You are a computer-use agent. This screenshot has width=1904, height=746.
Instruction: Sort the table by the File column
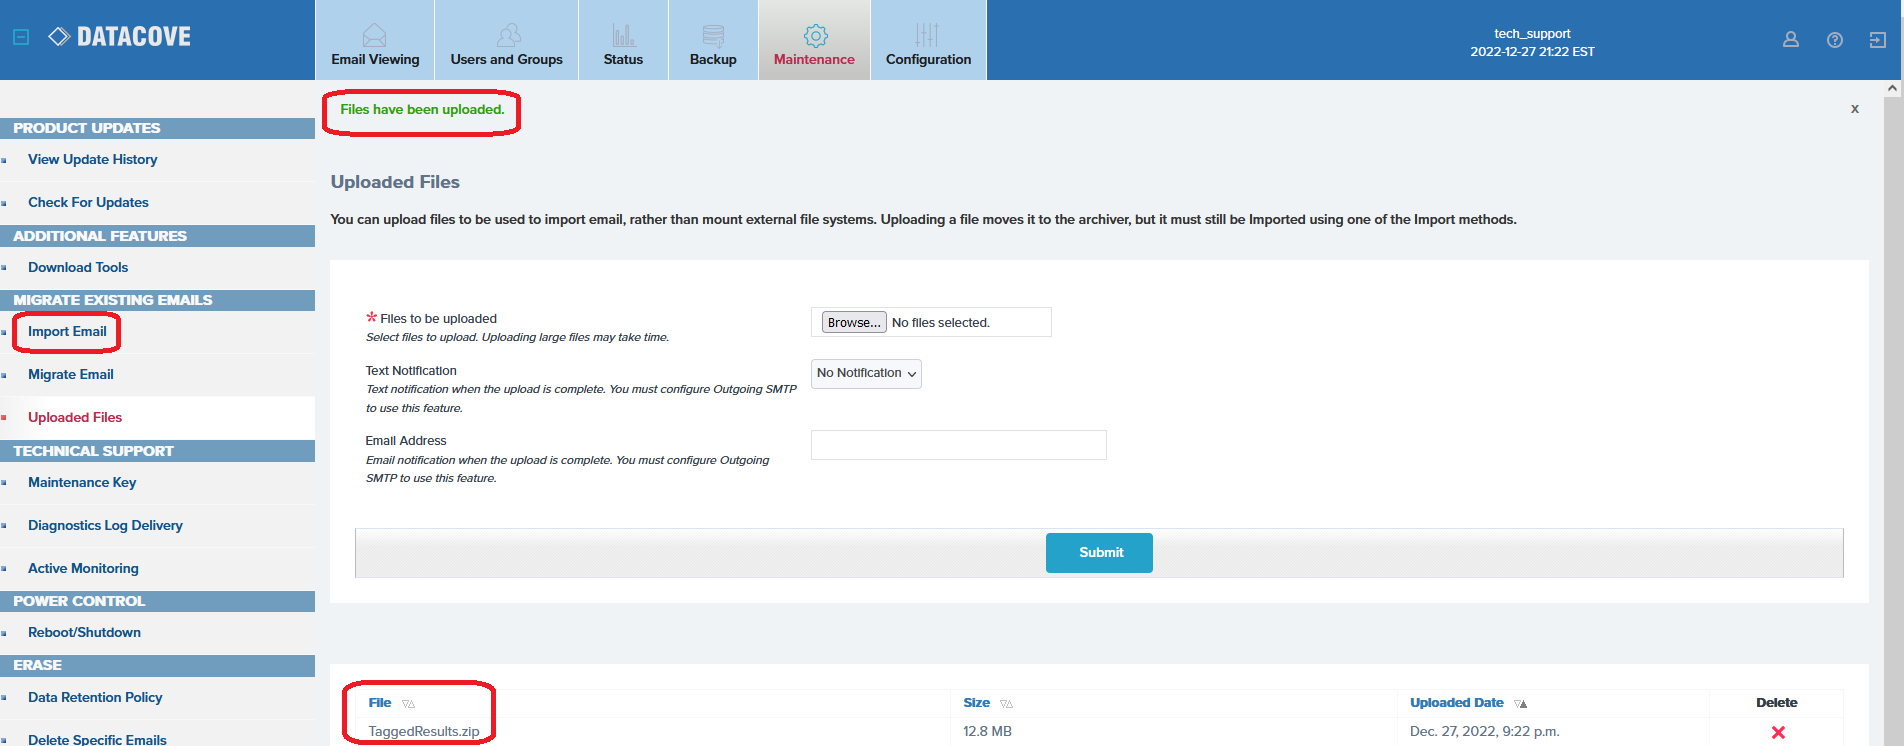click(x=380, y=703)
